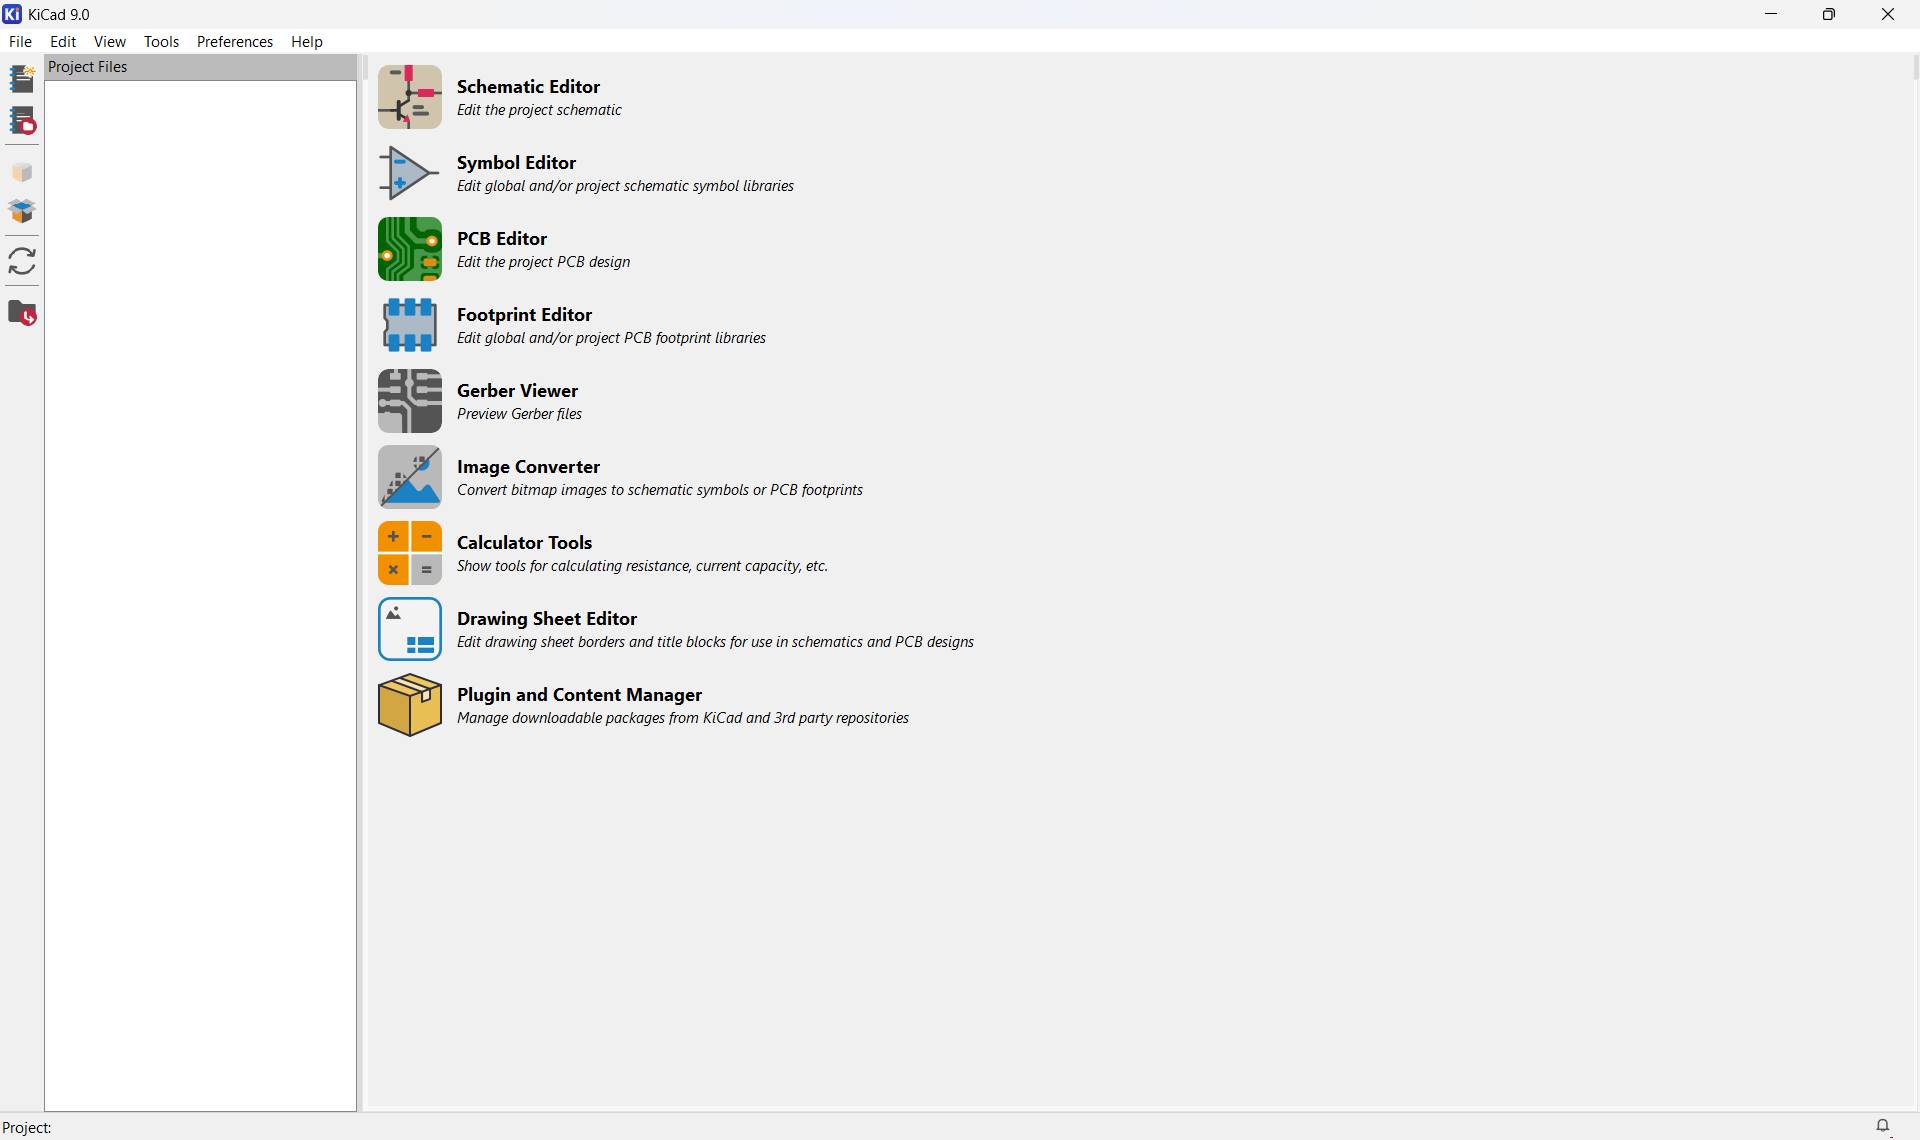Start the Gerber Viewer icon
The height and width of the screenshot is (1140, 1920).
(x=409, y=401)
